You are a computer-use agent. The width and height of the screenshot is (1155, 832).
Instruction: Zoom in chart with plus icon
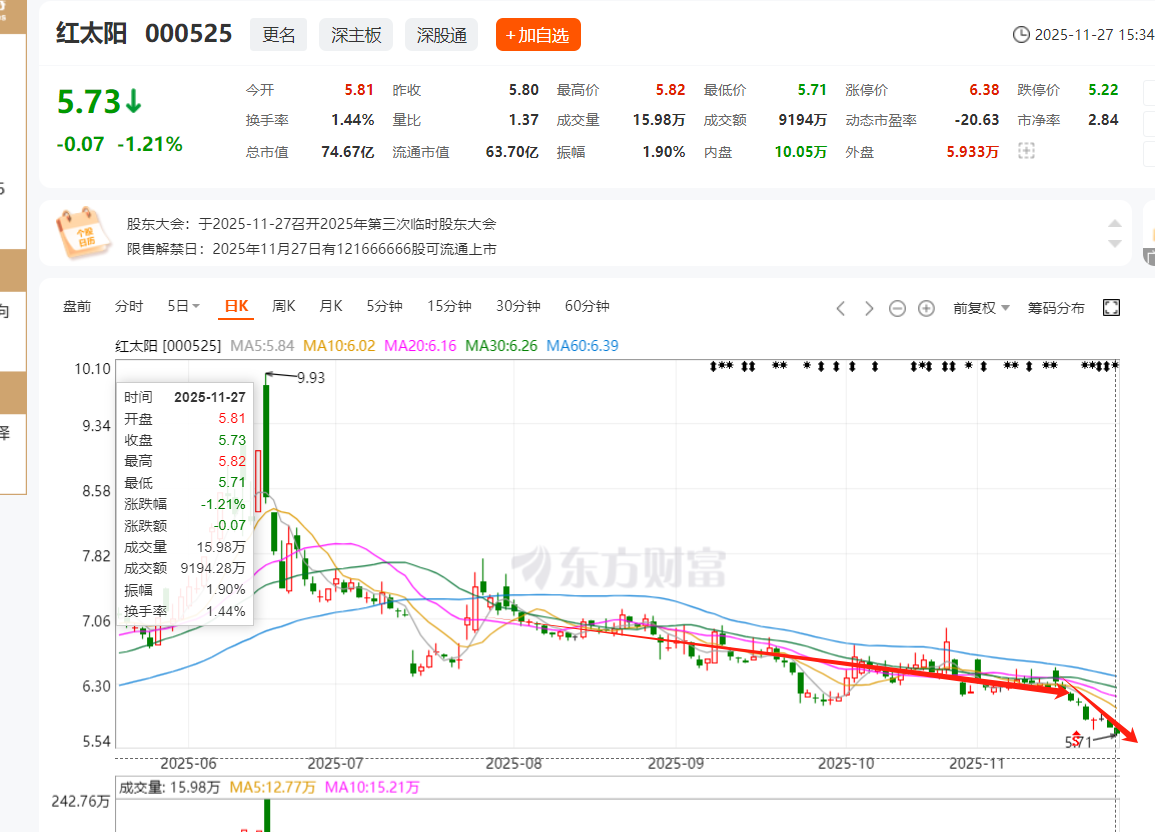tap(926, 309)
